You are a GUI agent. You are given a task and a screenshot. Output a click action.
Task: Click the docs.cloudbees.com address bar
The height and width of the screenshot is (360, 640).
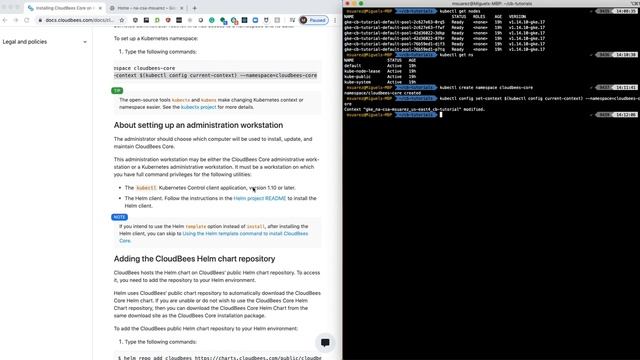(x=80, y=20)
